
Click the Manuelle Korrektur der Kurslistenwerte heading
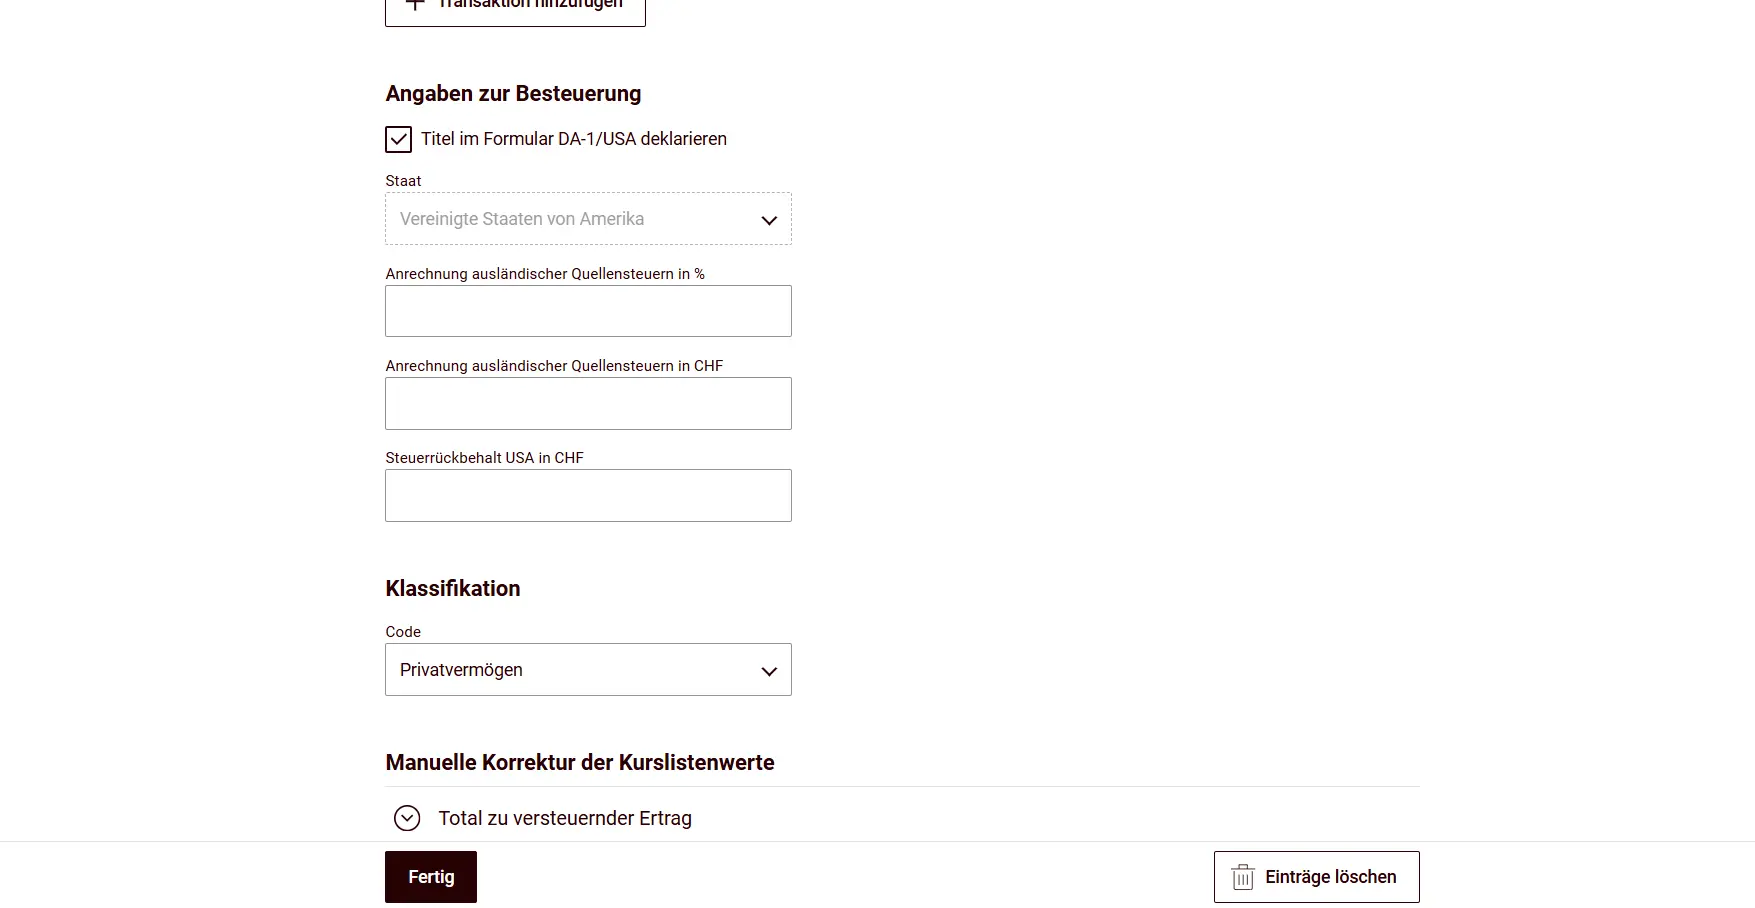[580, 762]
